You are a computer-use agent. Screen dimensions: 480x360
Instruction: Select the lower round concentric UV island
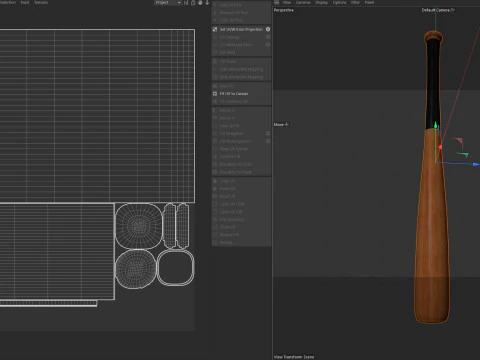(x=136, y=269)
